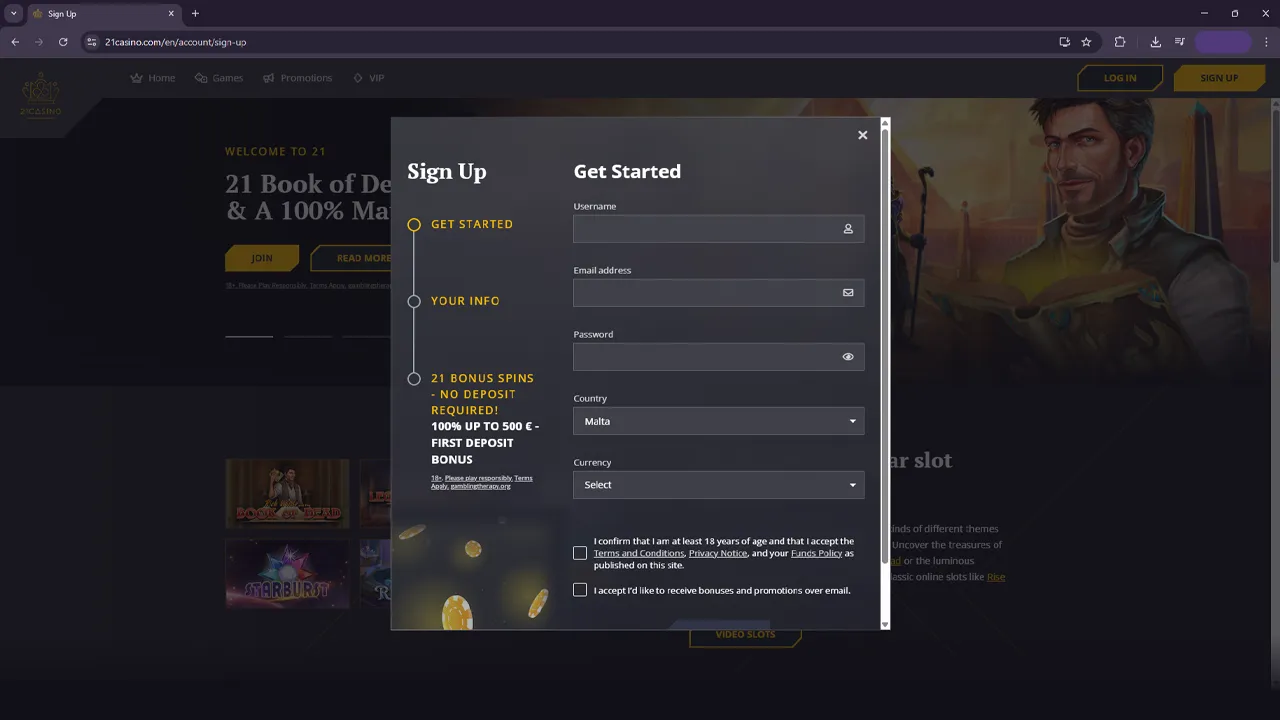Toggle password visibility eye icon
Viewport: 1280px width, 720px height.
click(848, 357)
